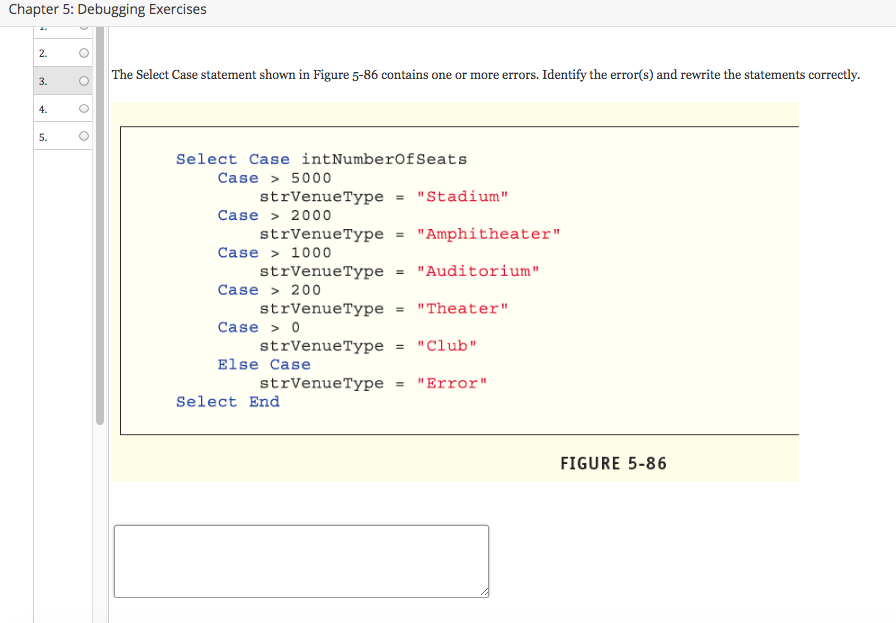Click inside the answer text box
The width and height of the screenshot is (896, 623).
[x=301, y=561]
